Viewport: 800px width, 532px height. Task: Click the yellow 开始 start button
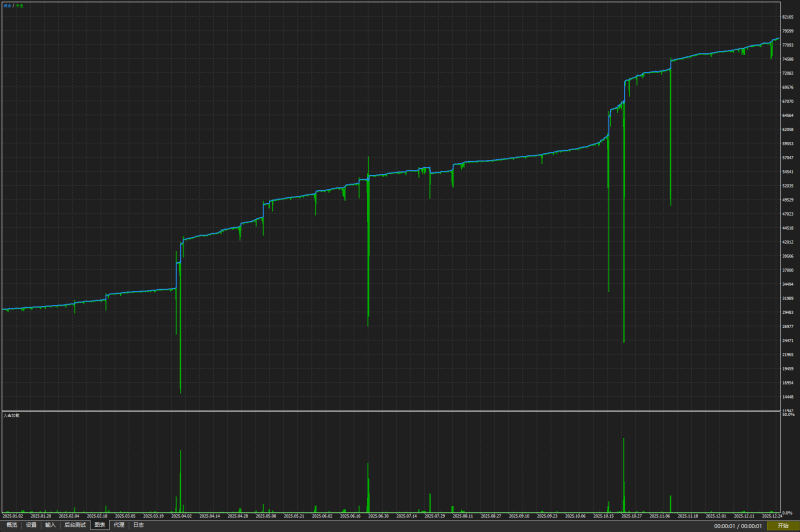783,526
